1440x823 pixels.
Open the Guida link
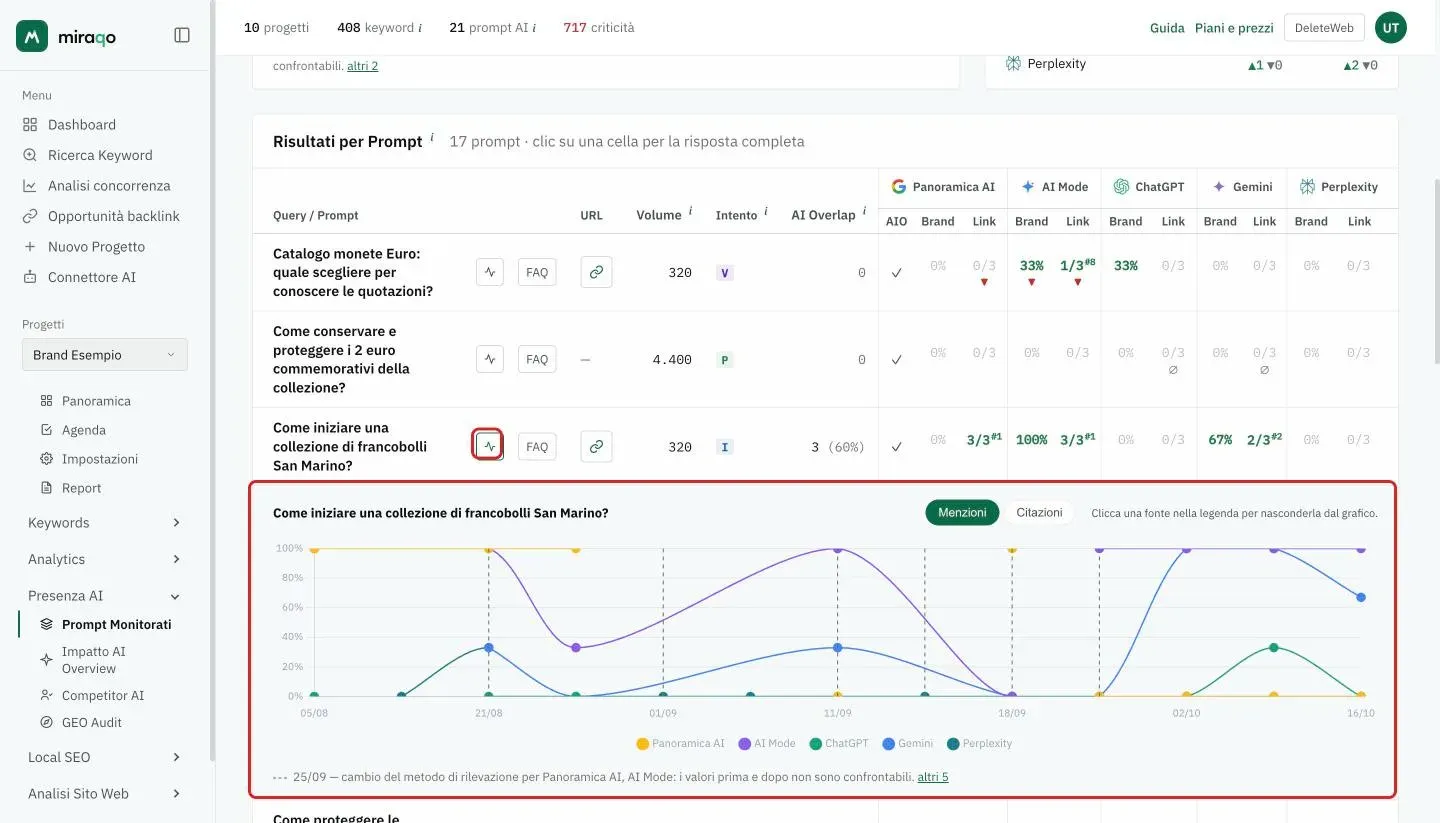[1167, 28]
